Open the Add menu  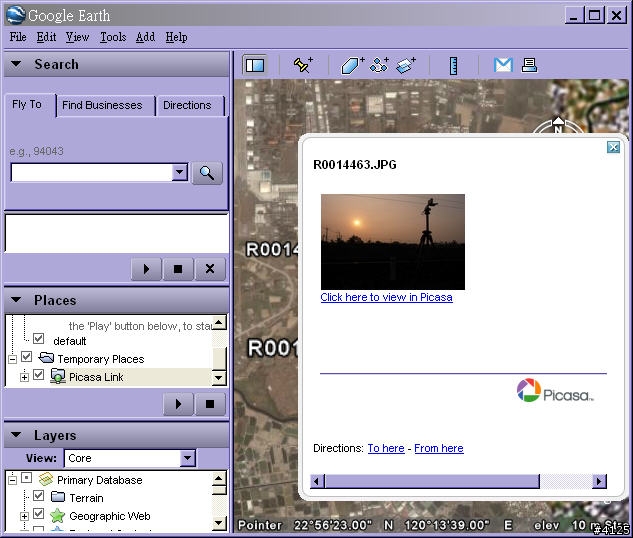[x=145, y=37]
